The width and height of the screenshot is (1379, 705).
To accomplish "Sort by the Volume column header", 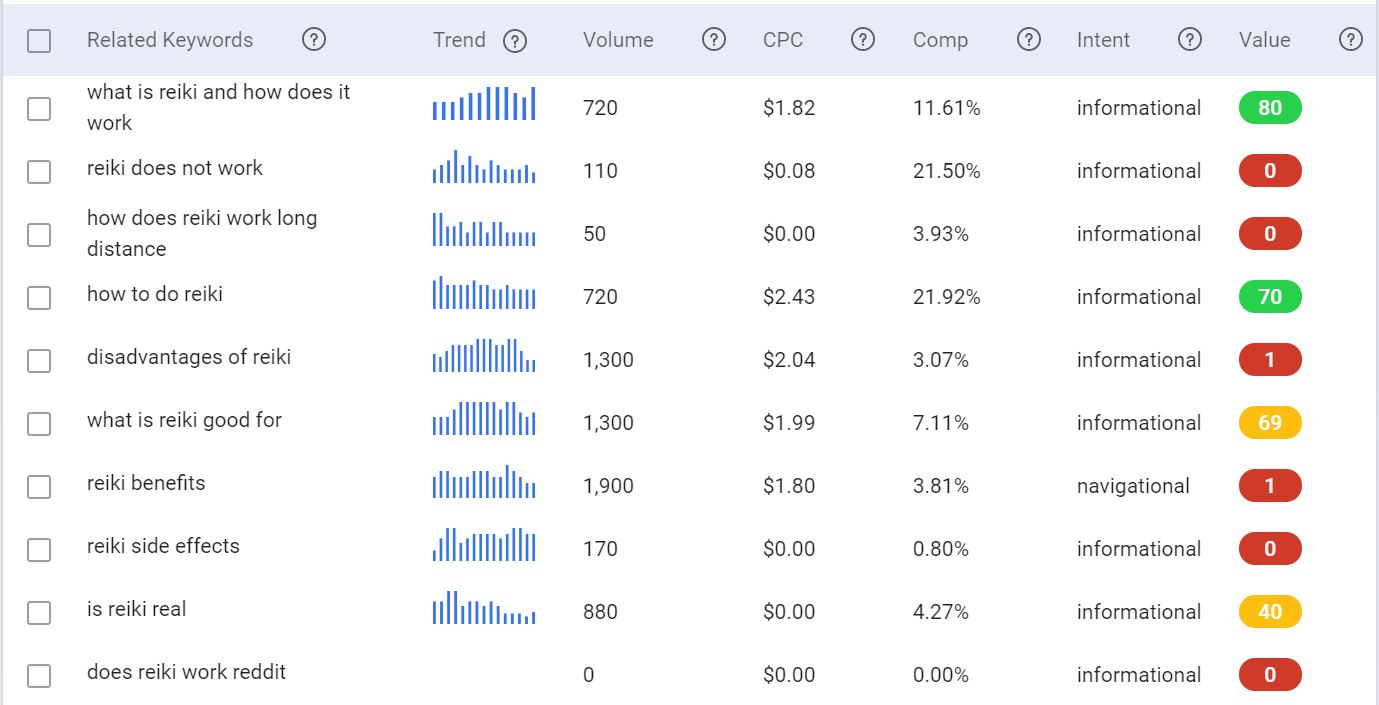I will 618,40.
